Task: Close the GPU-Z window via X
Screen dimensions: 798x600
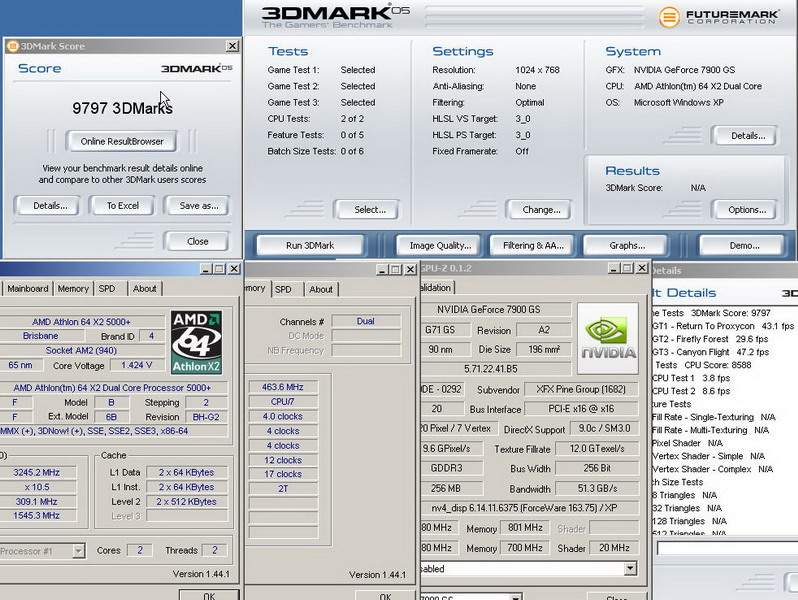Action: click(x=642, y=268)
